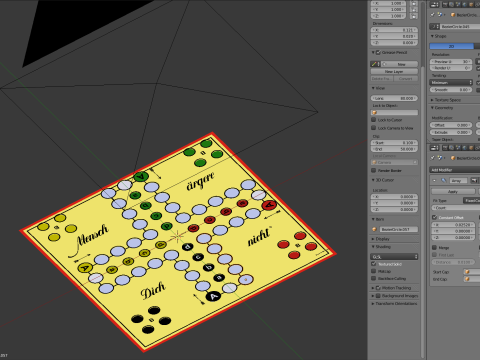Open Scene tab in modifier properties header
Viewport: 480px width, 360px height.
pyautogui.click(x=458, y=148)
